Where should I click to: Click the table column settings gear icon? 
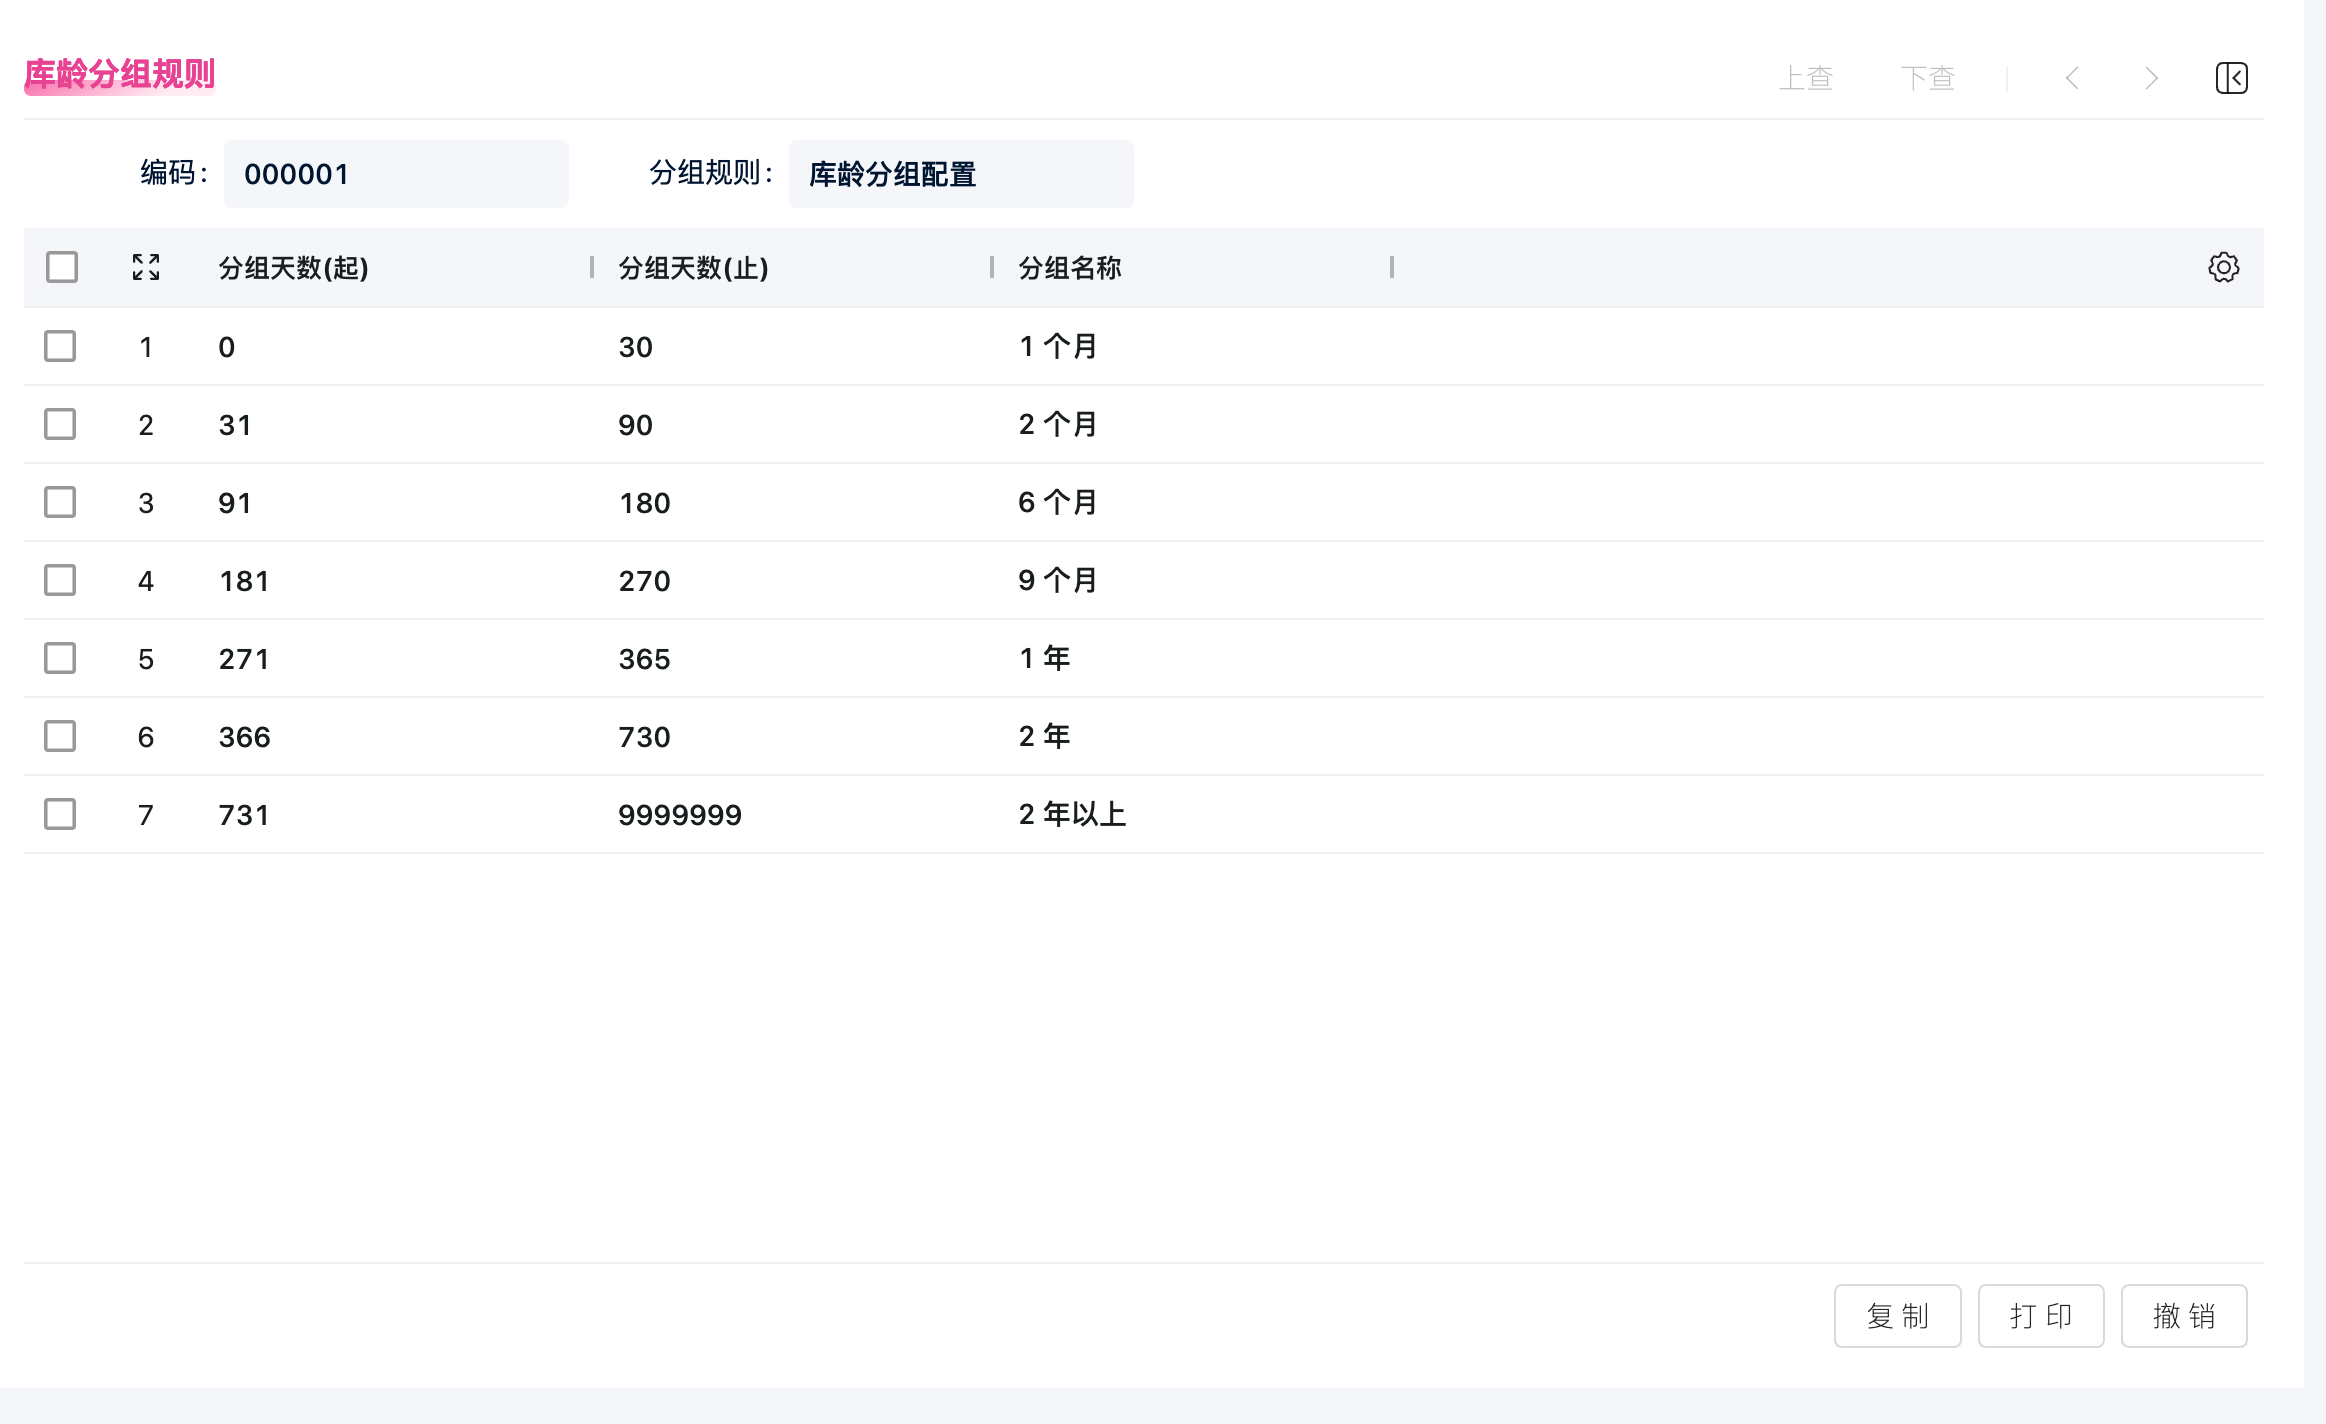click(2223, 267)
